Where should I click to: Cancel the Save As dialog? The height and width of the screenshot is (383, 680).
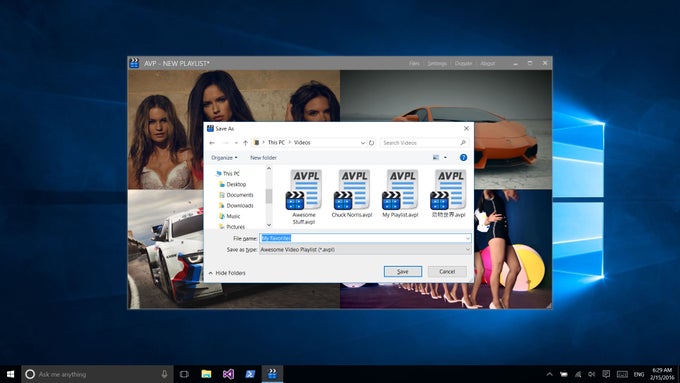click(x=447, y=272)
